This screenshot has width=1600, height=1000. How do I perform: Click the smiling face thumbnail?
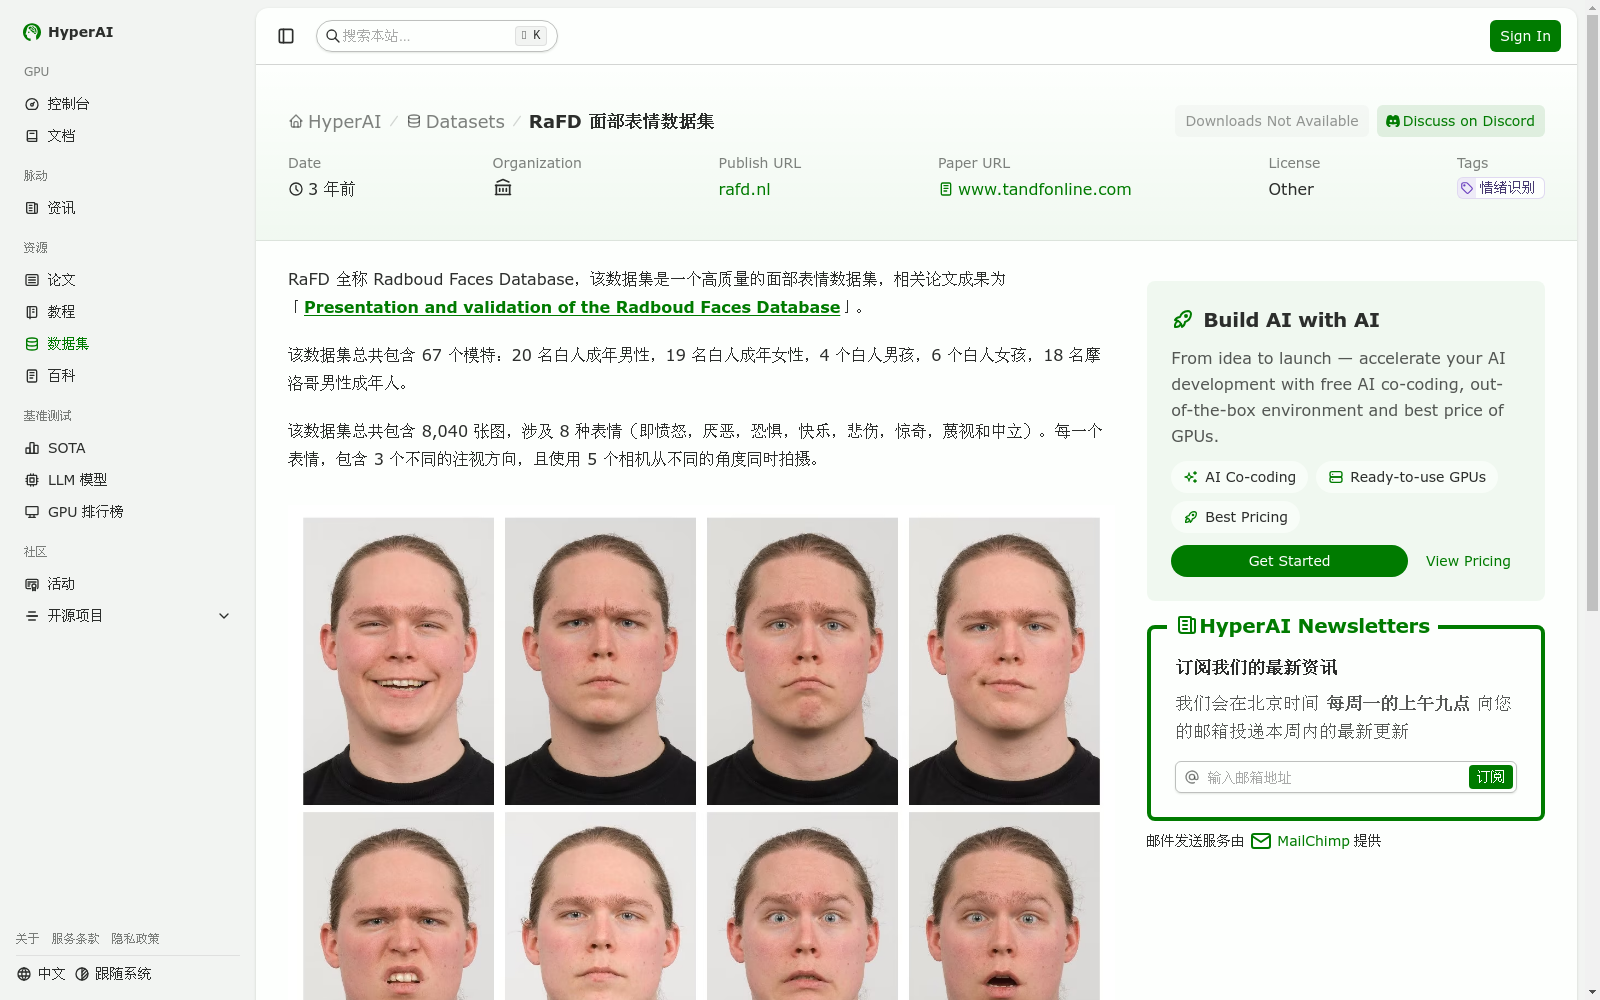398,661
